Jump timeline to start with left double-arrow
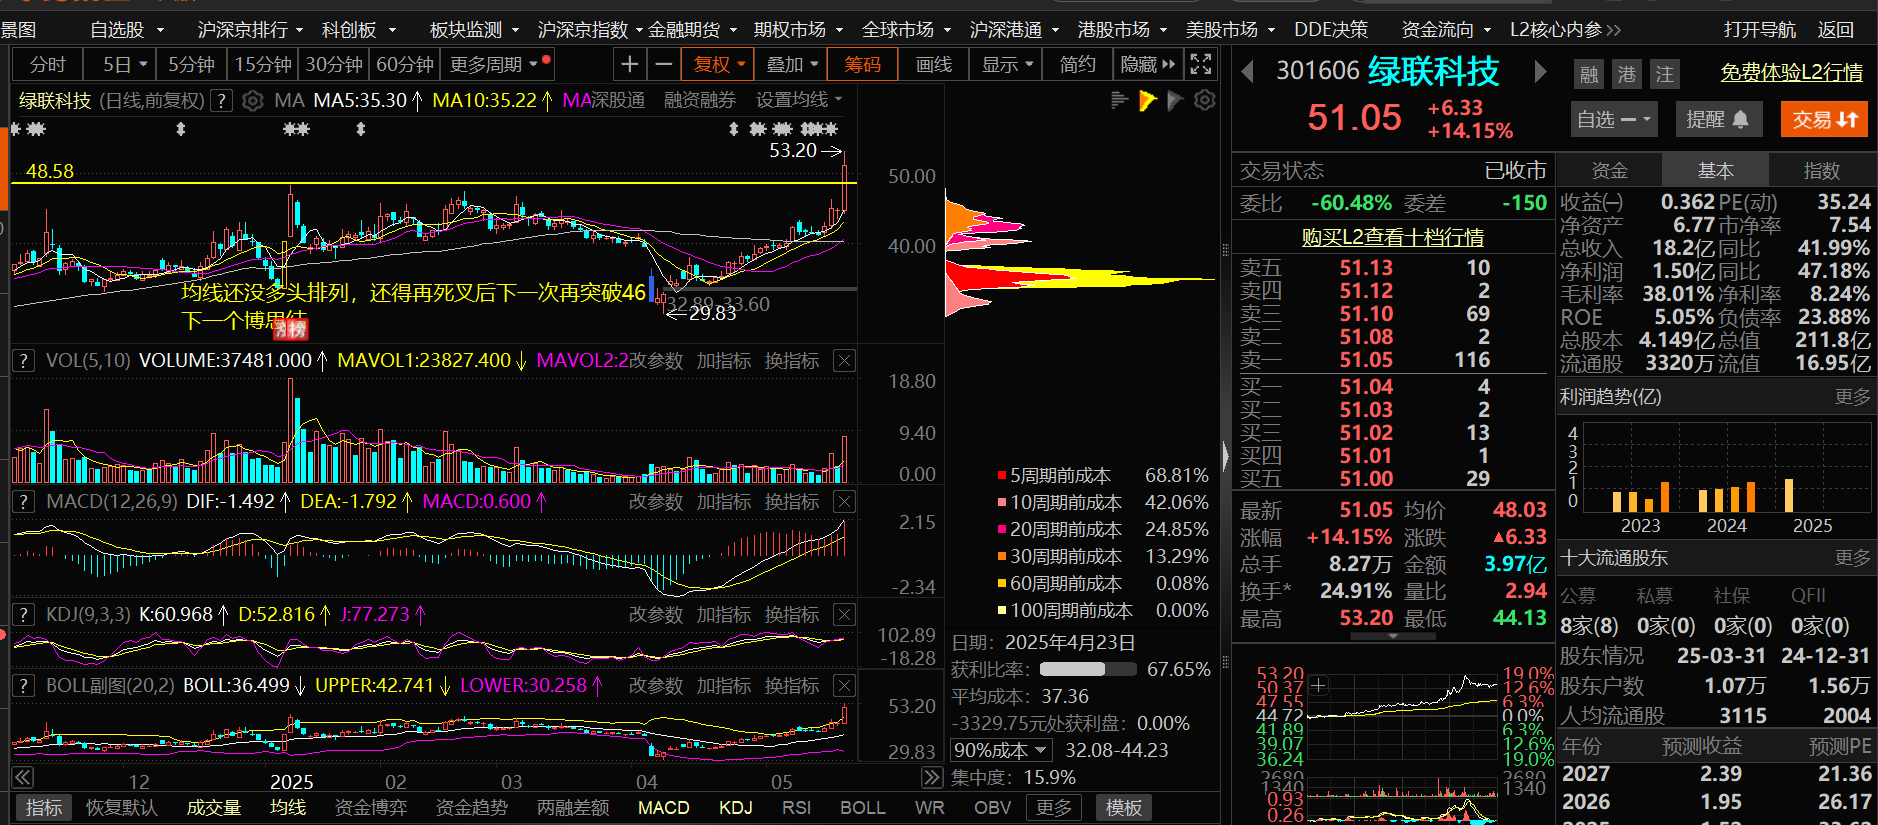Image resolution: width=1878 pixels, height=825 pixels. coord(23,777)
